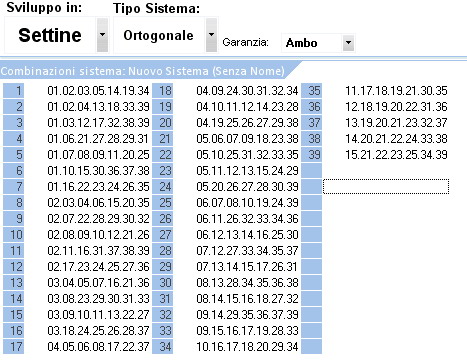Screen dimensions: 467x362
Task: Click row number 18 header cell
Action: point(163,91)
